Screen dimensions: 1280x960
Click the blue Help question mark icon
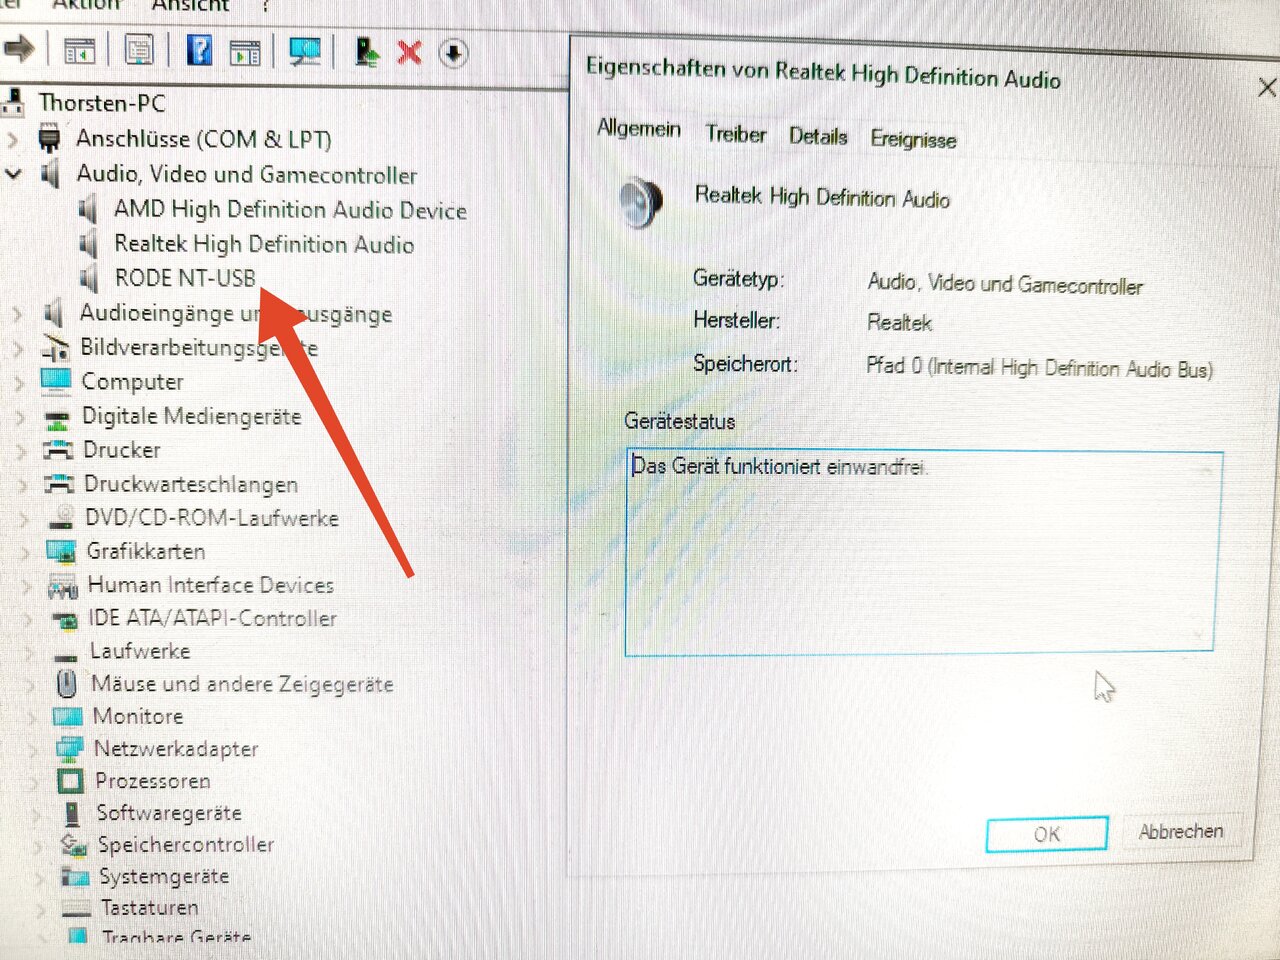[x=199, y=49]
